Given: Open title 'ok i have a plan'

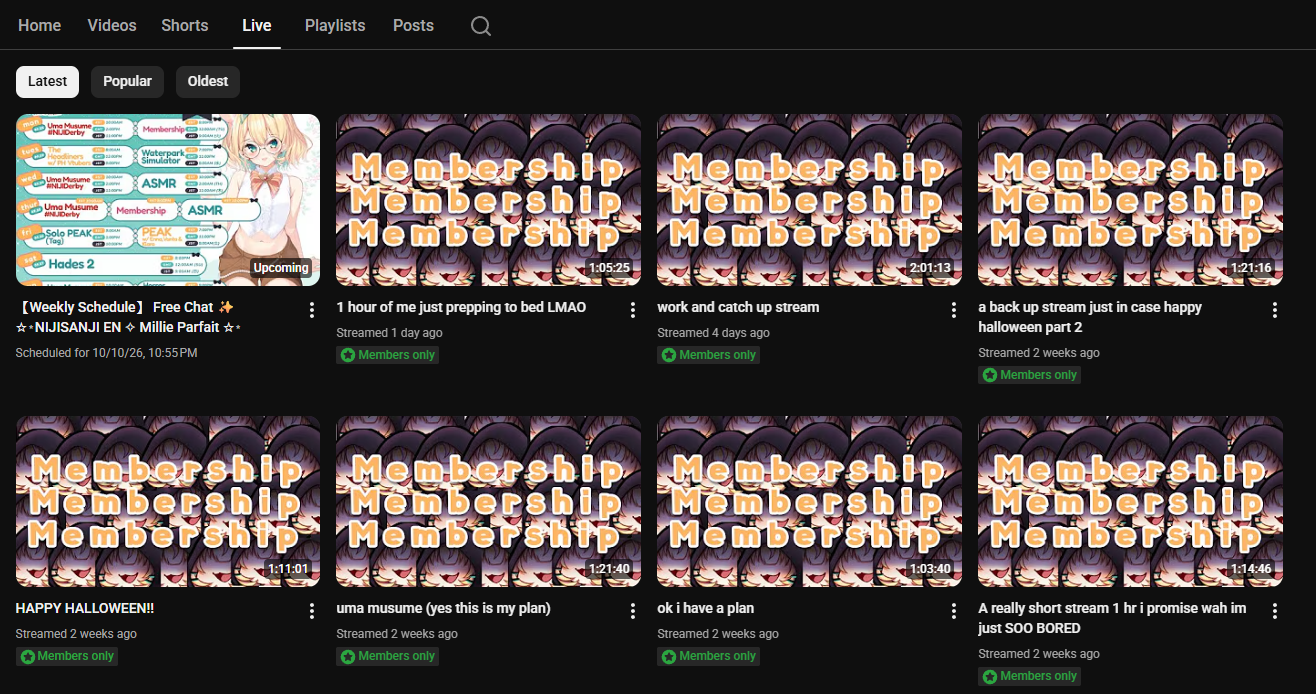Looking at the screenshot, I should [x=706, y=608].
